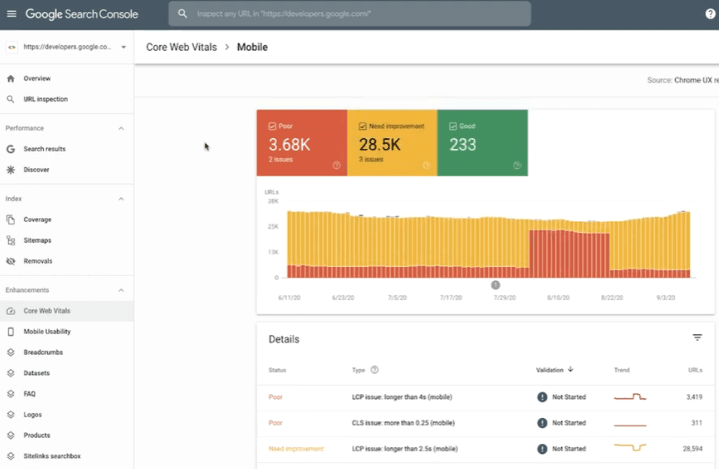
Task: Click the help question mark icon
Action: point(710,15)
